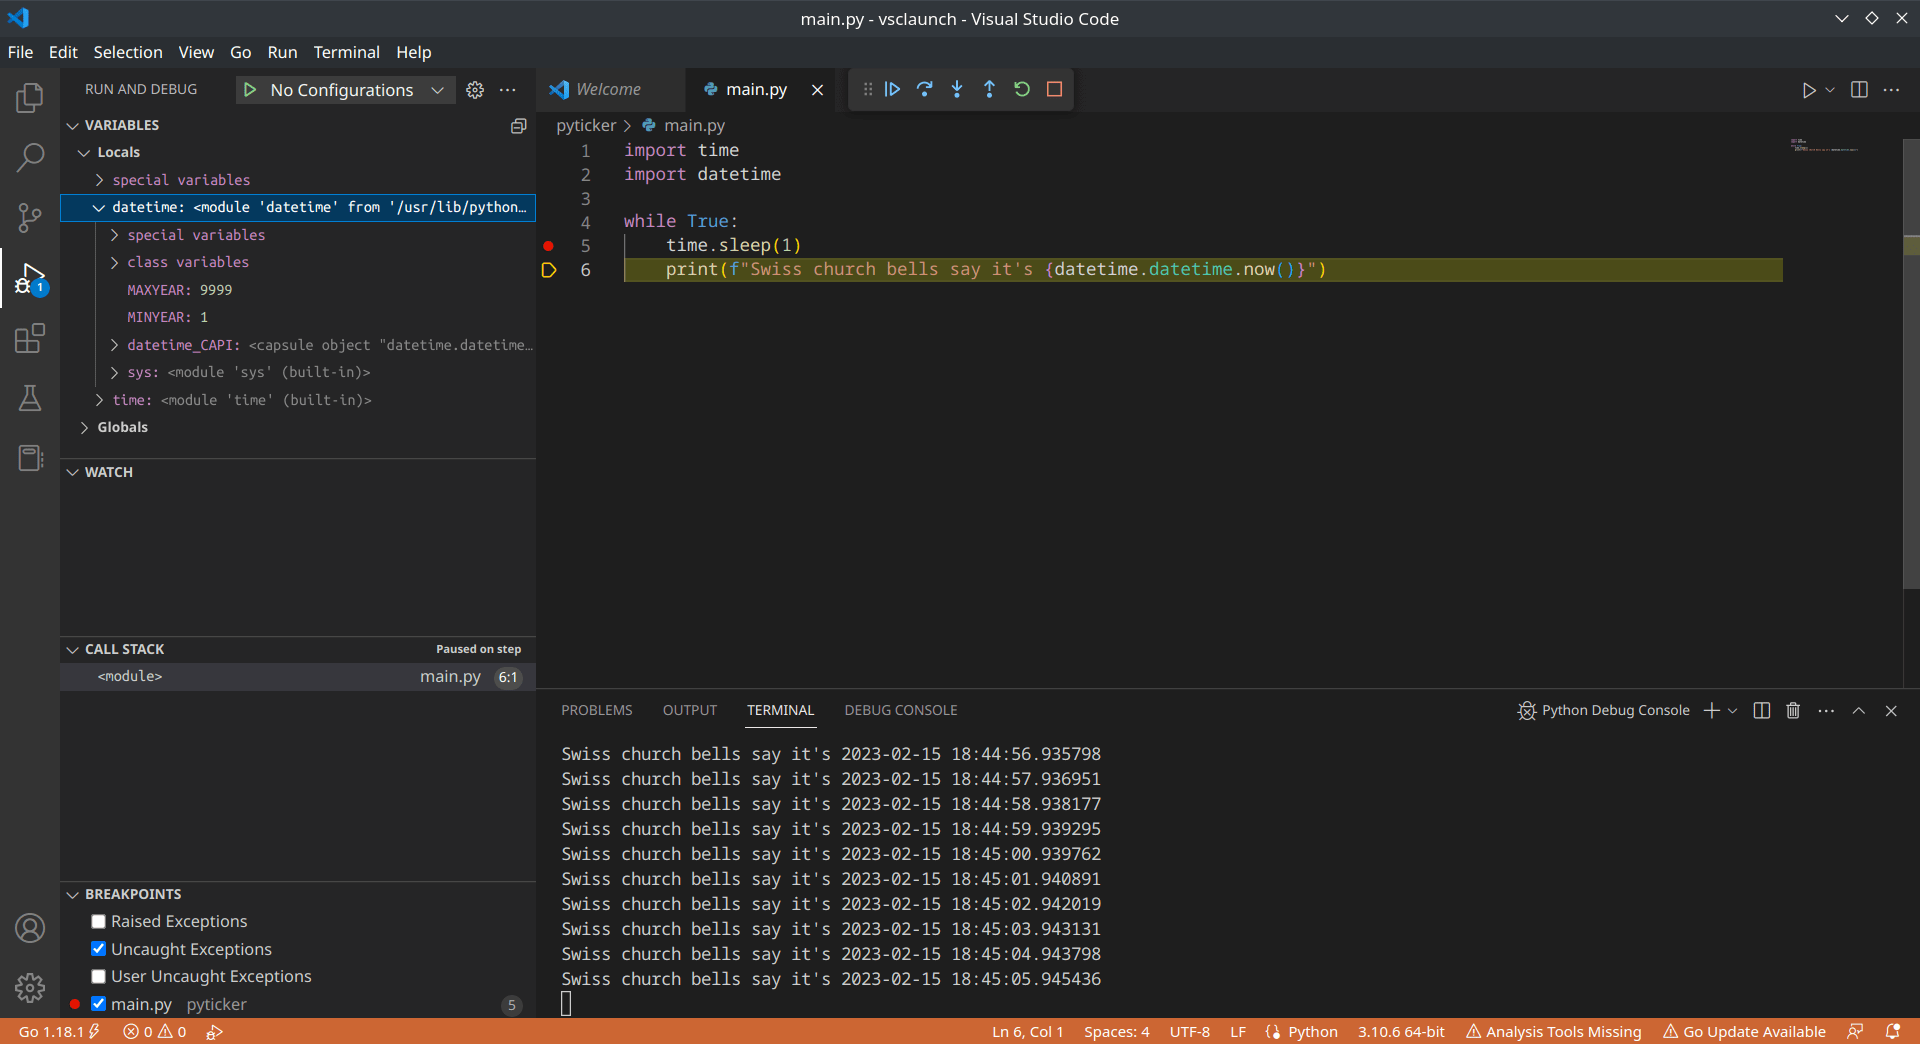Kill the terminal with the trash icon
1920x1044 pixels.
[1793, 710]
